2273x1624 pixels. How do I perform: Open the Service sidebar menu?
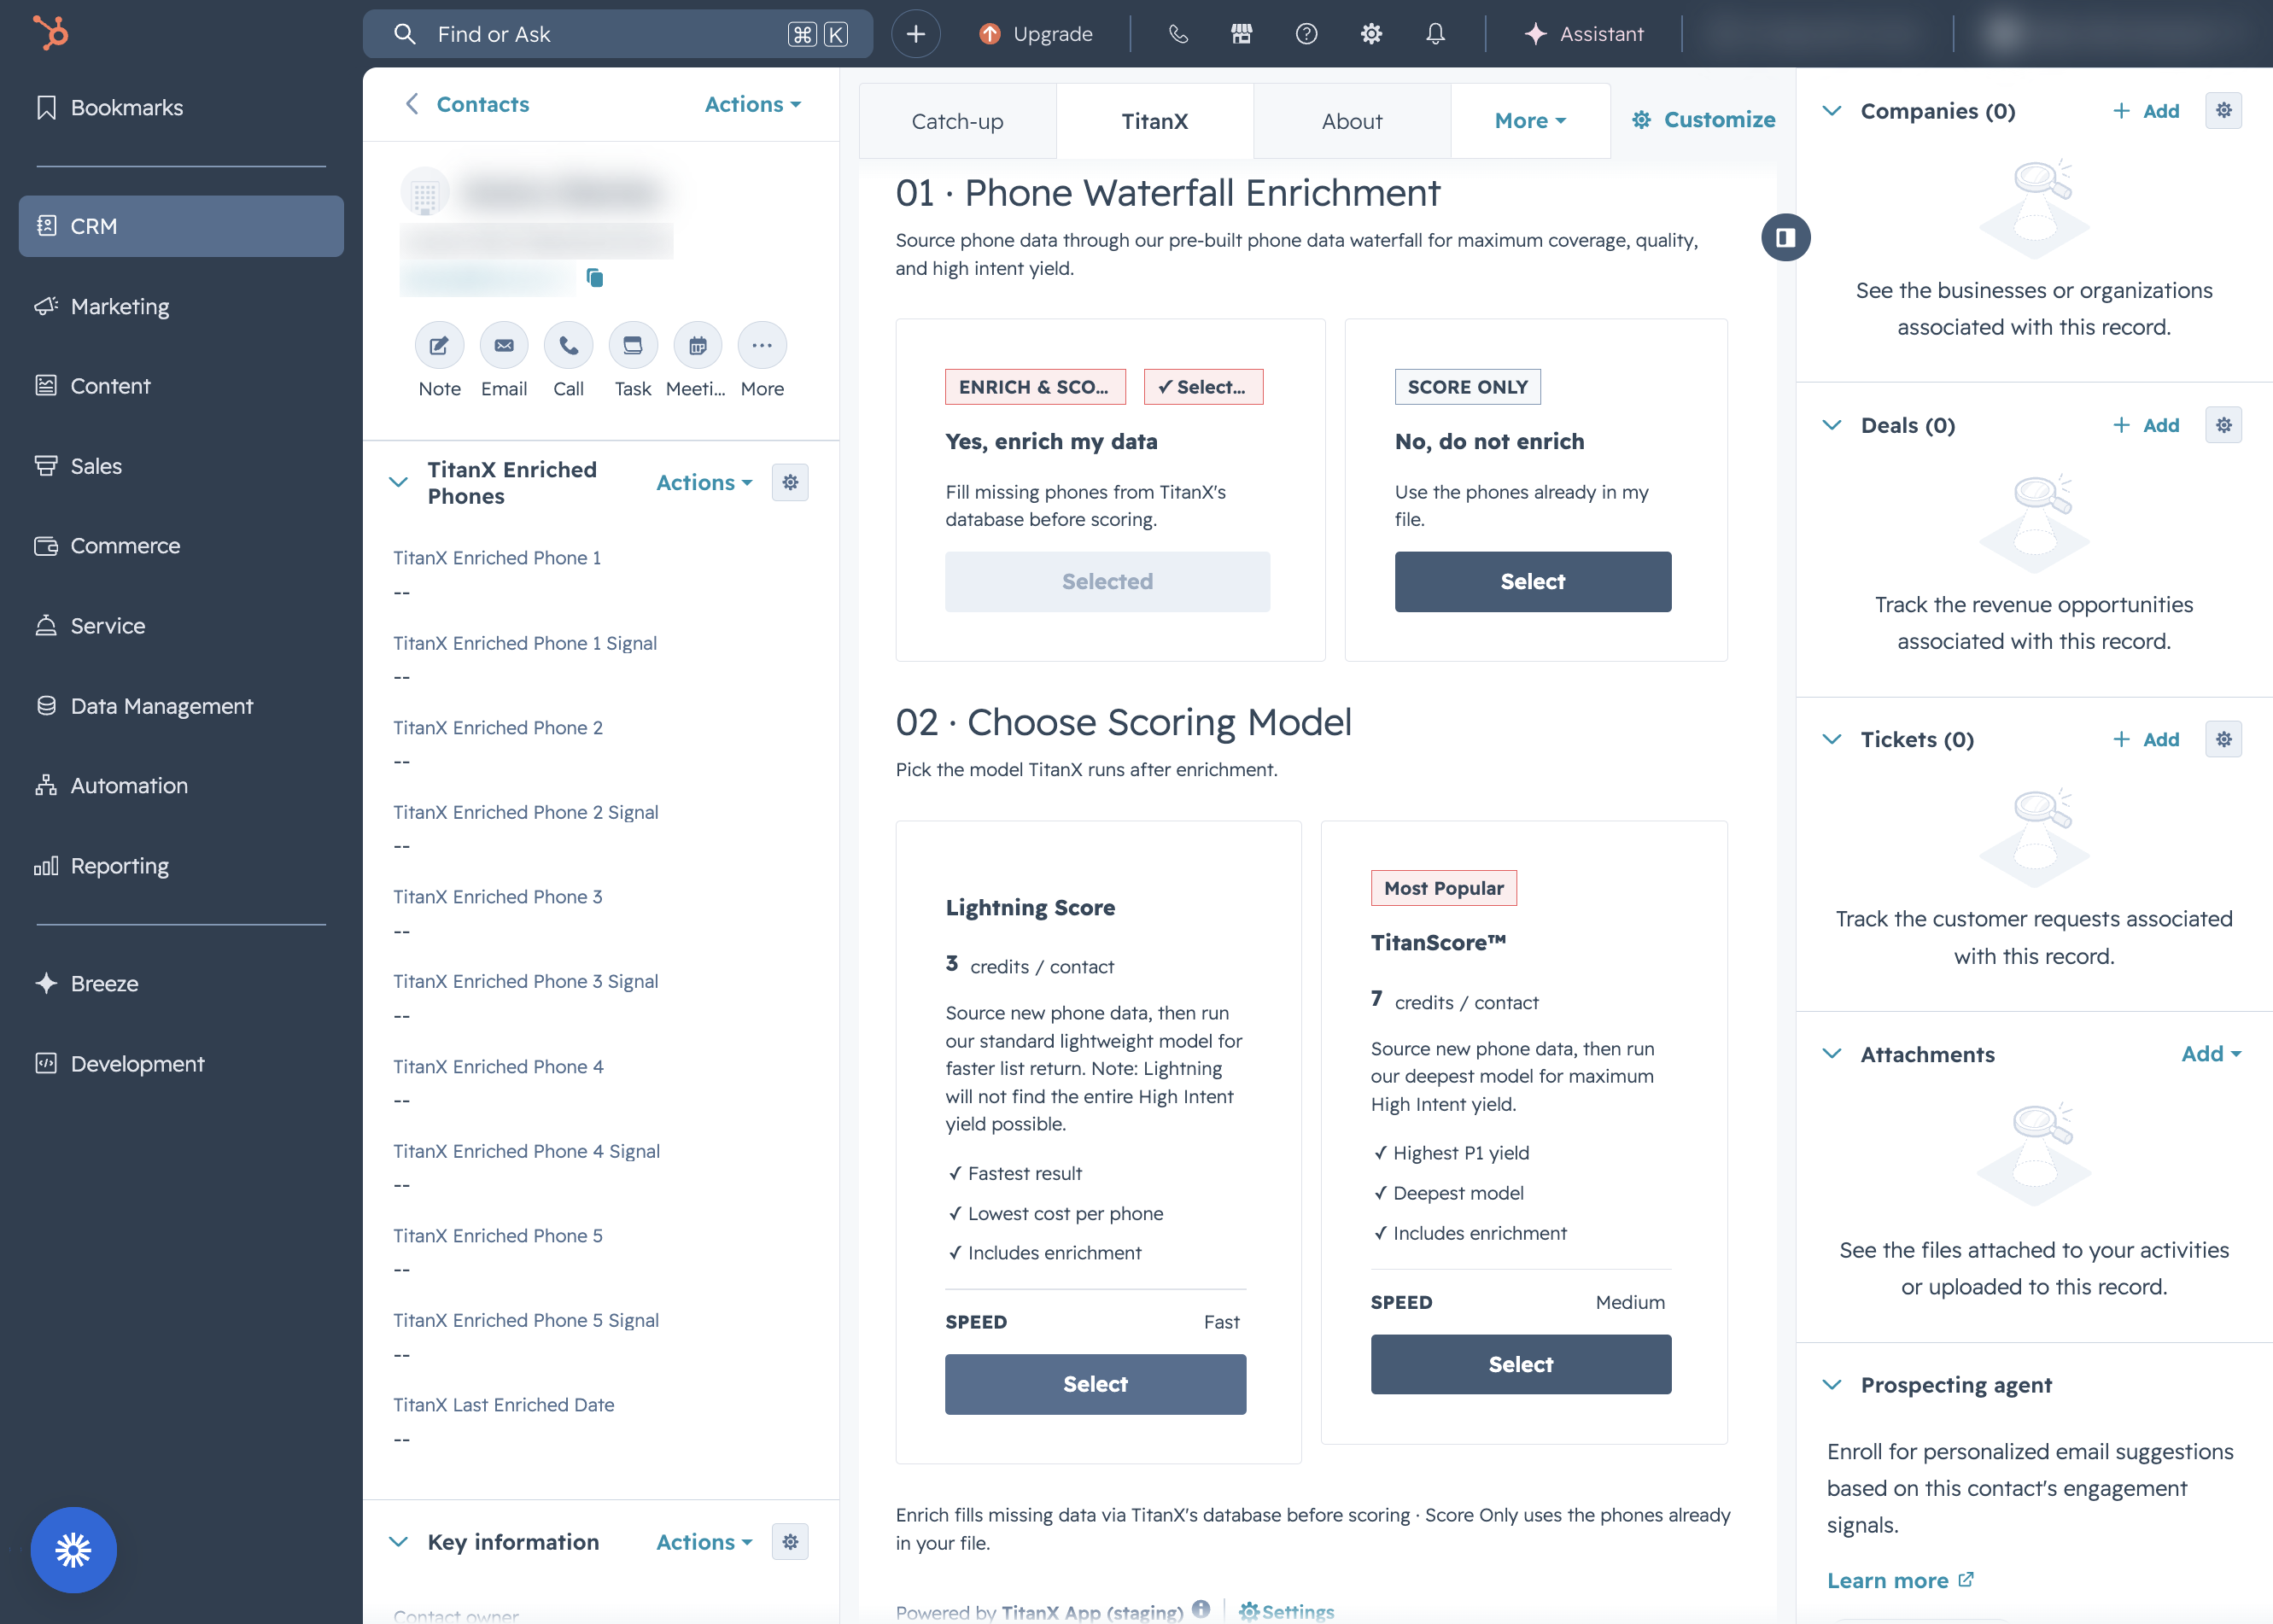[x=181, y=626]
